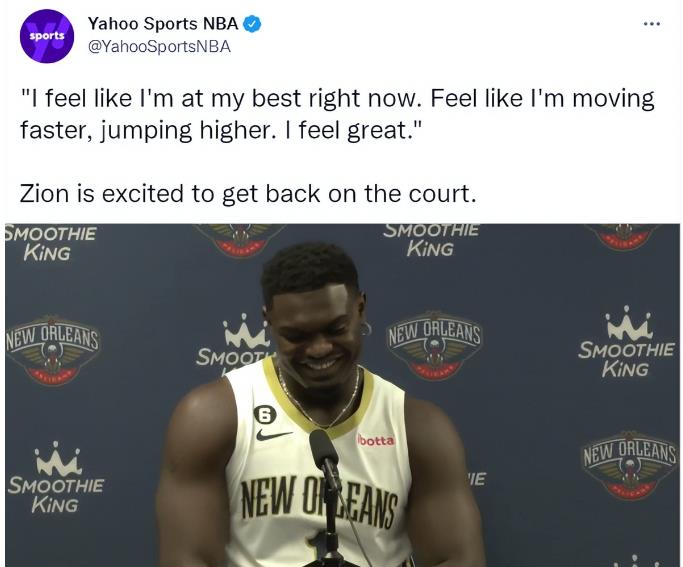This screenshot has height=567, width=683.
Task: Click the Smoothie King crown logo at bottom-left
Action: (56, 477)
